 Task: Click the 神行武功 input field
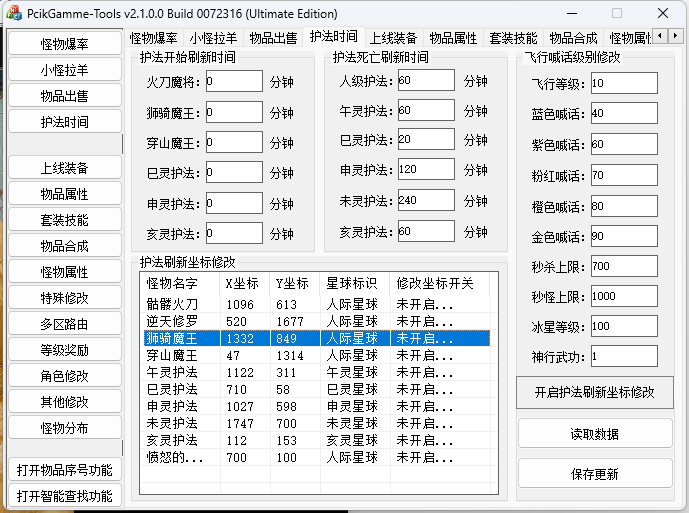point(624,356)
